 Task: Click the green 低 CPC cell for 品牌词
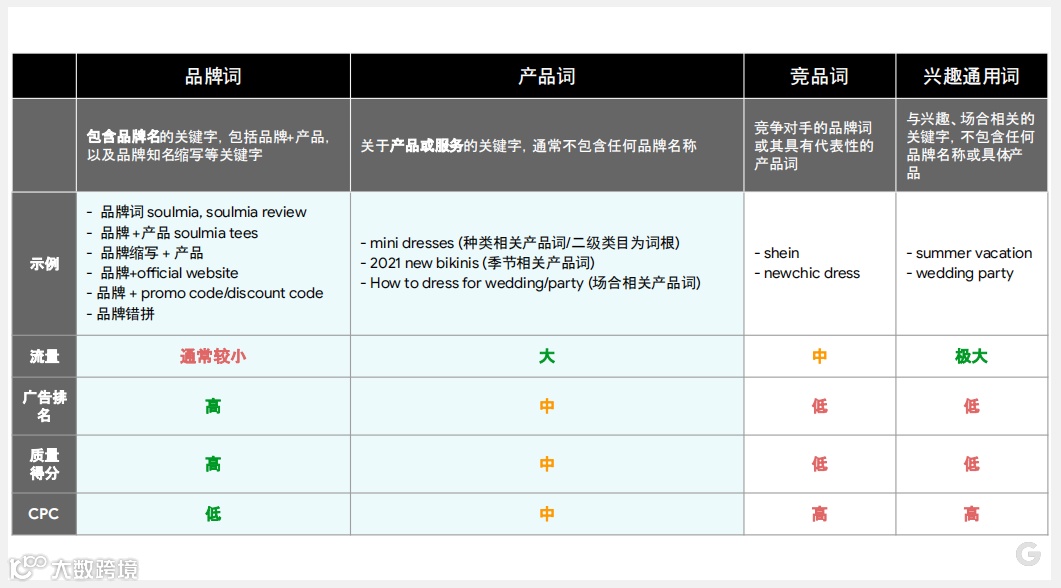pyautogui.click(x=211, y=513)
